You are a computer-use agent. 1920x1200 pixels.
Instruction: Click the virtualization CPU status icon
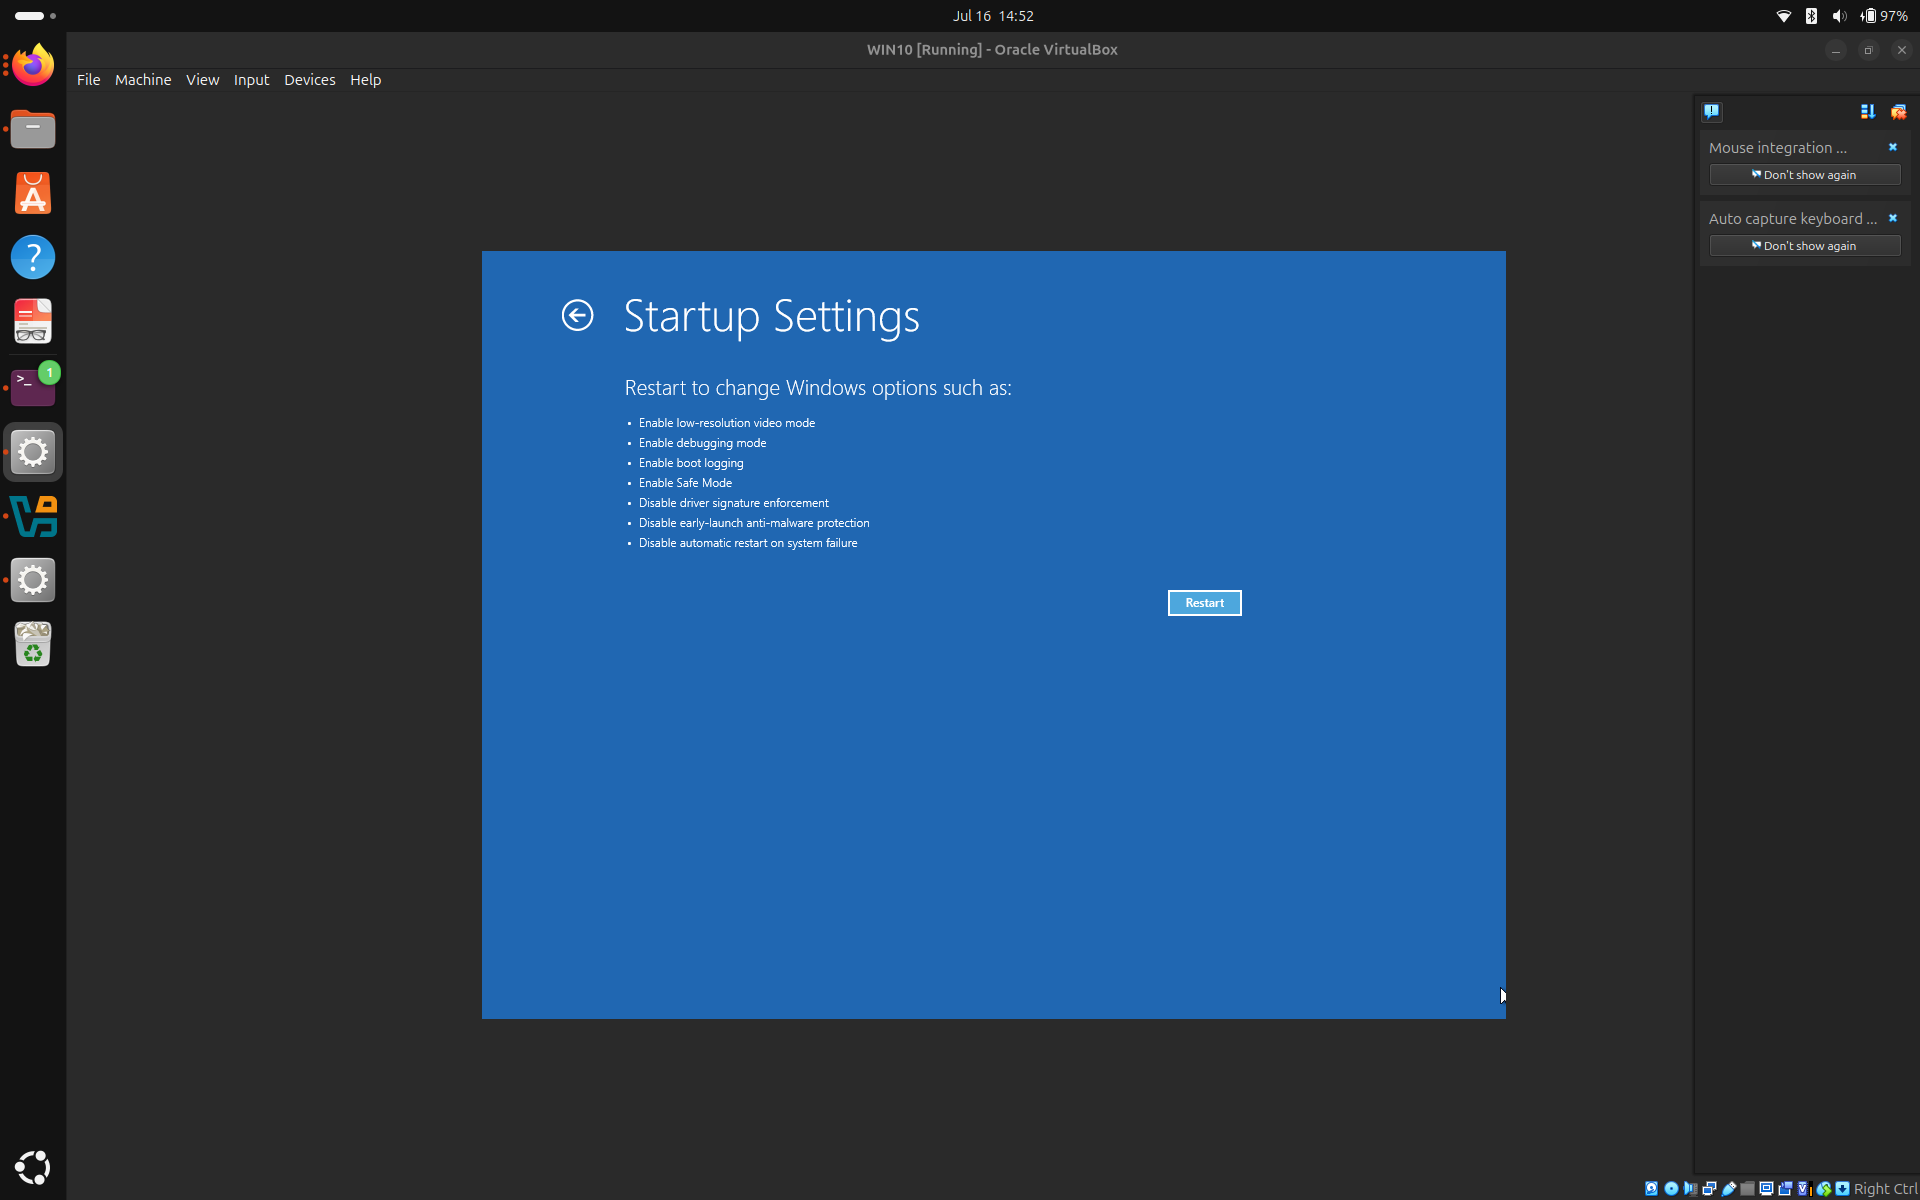tap(1804, 1189)
